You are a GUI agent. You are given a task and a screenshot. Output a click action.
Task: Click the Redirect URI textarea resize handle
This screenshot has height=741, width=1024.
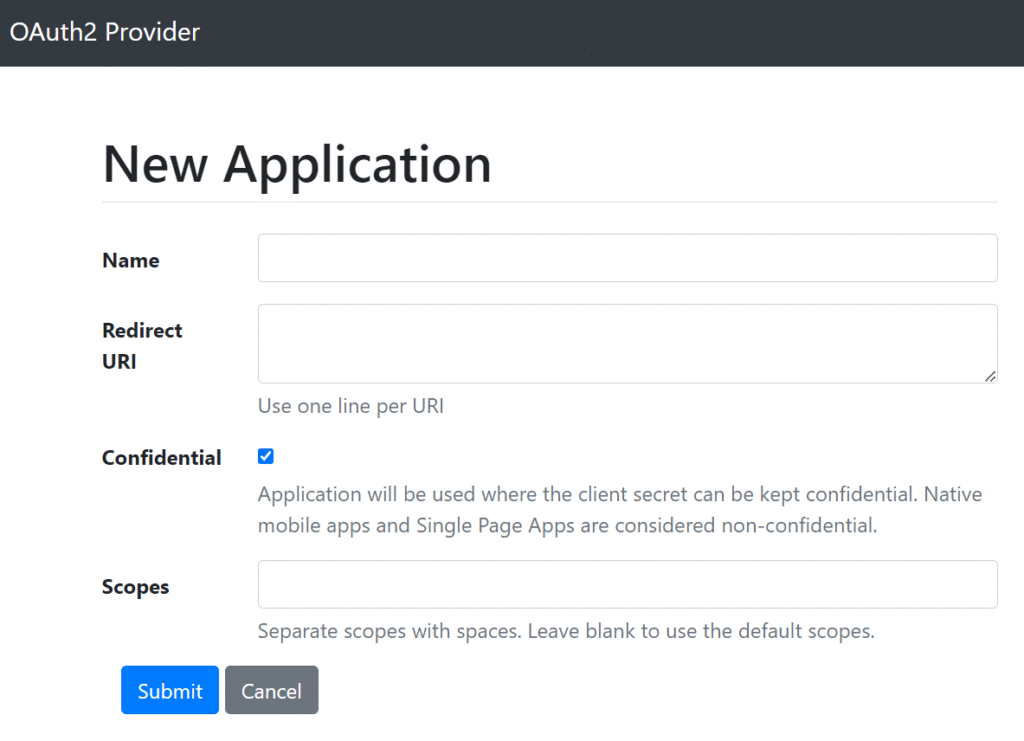(989, 375)
